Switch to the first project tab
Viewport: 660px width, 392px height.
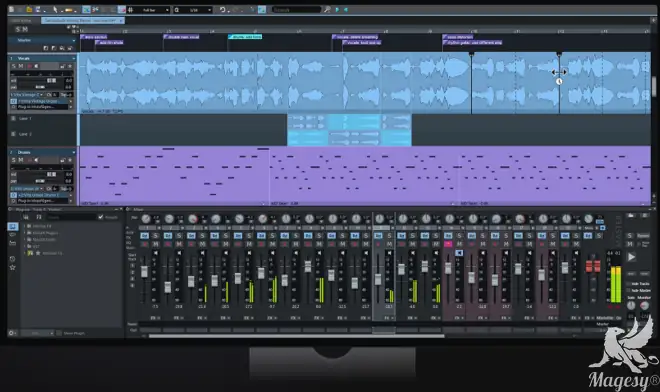(x=21, y=20)
